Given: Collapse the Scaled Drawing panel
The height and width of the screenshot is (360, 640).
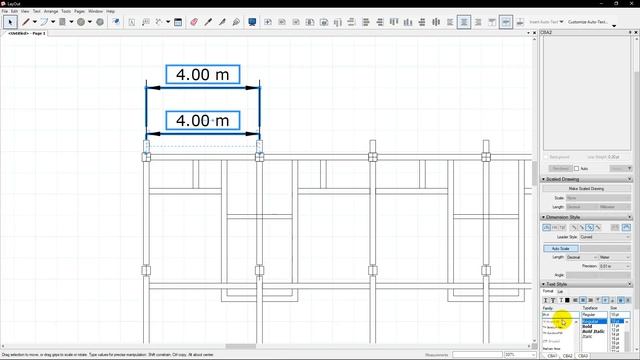Looking at the screenshot, I should coord(544,179).
